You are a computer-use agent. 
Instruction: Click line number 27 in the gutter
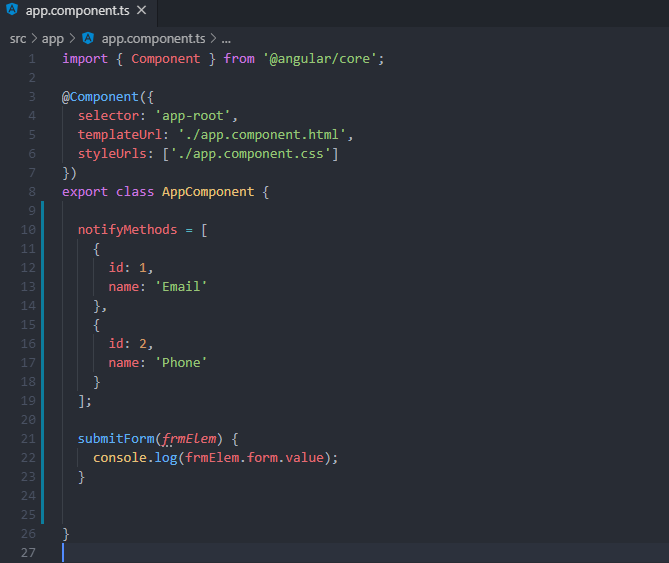click(28, 553)
